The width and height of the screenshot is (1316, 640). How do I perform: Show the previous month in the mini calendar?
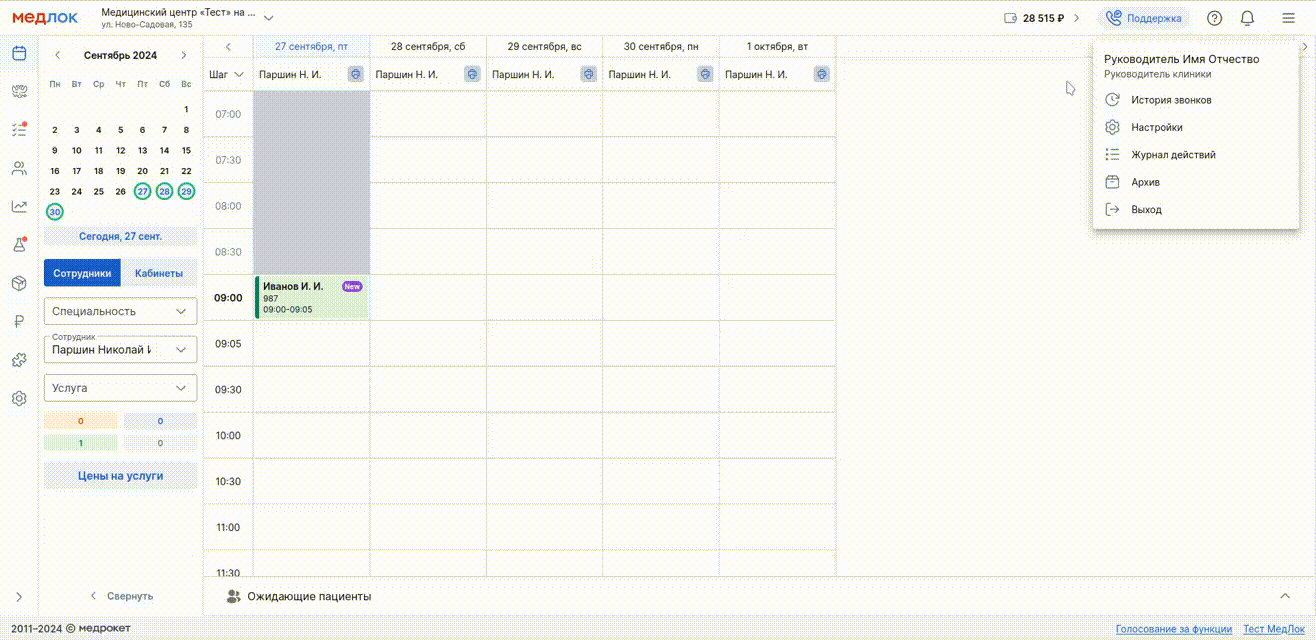coord(58,56)
